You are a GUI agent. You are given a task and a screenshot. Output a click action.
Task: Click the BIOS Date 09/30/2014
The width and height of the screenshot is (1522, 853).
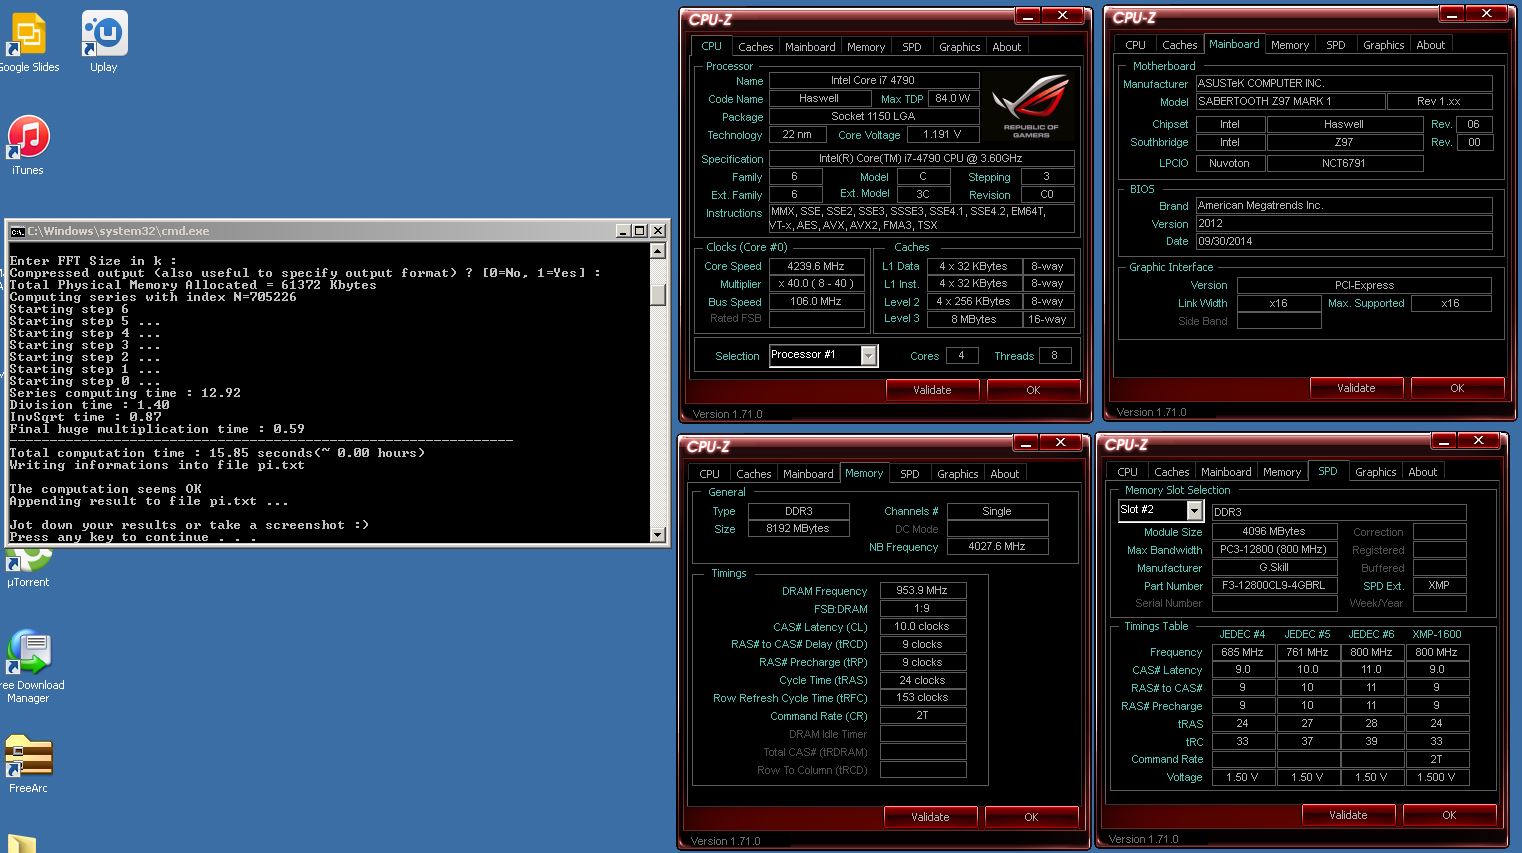coord(1343,241)
